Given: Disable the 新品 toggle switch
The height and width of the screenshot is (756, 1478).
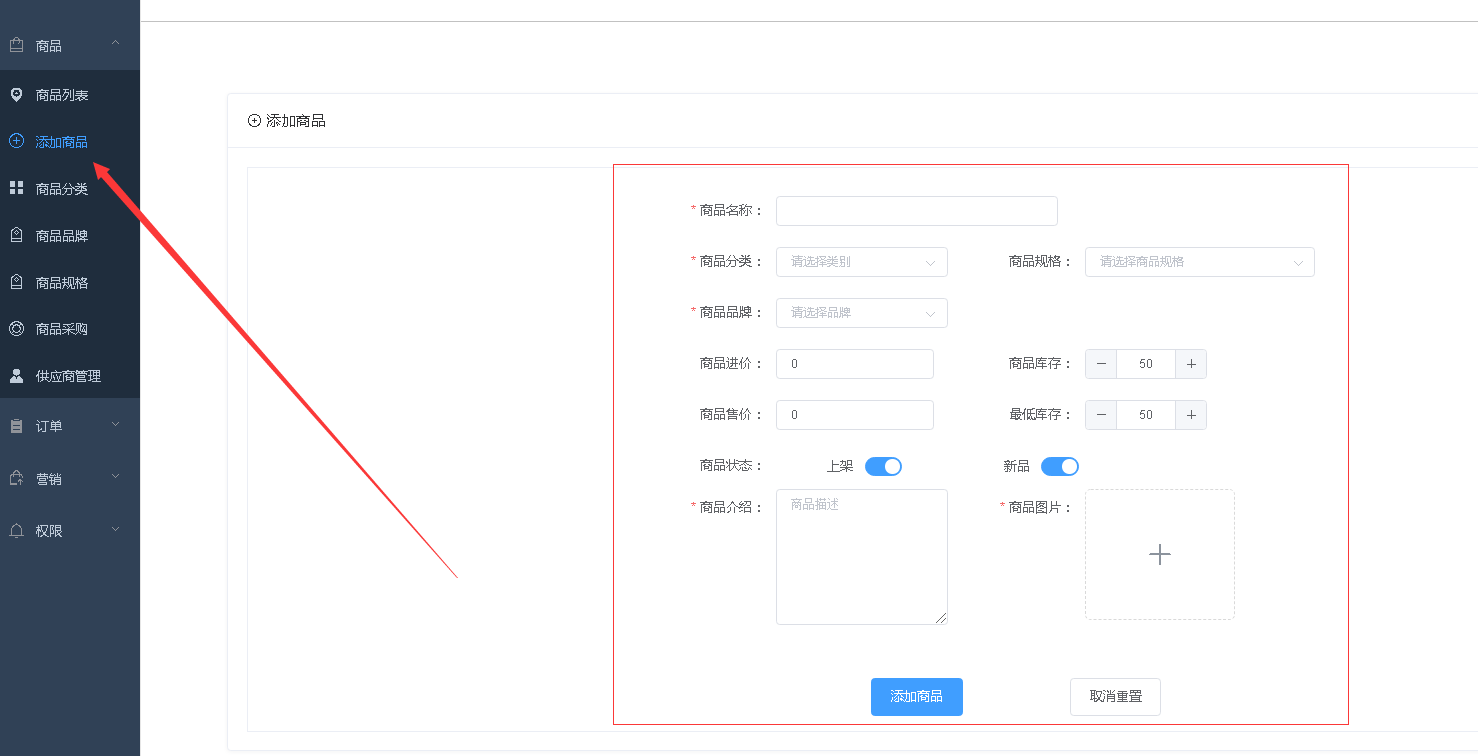Looking at the screenshot, I should pos(1059,466).
